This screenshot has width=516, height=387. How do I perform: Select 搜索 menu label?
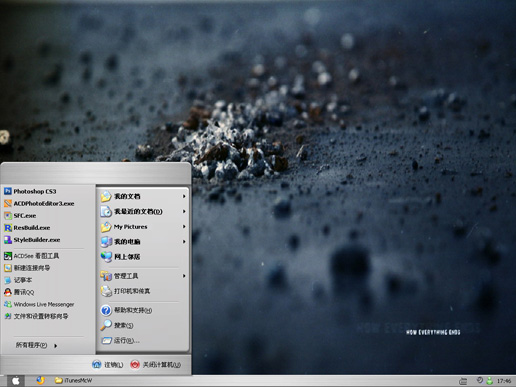(124, 325)
